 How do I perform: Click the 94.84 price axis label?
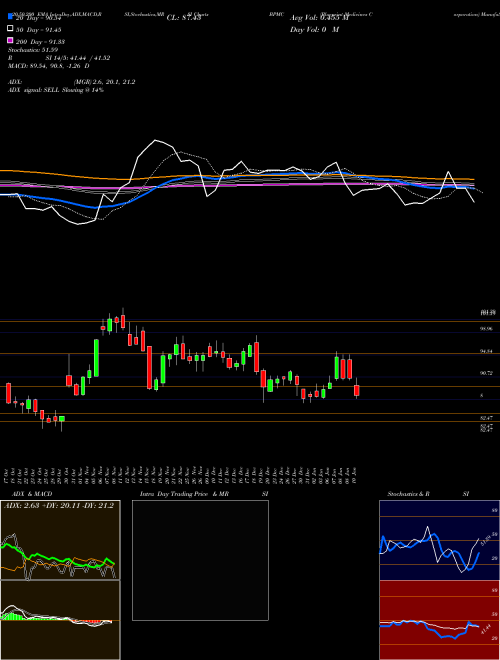pos(486,351)
